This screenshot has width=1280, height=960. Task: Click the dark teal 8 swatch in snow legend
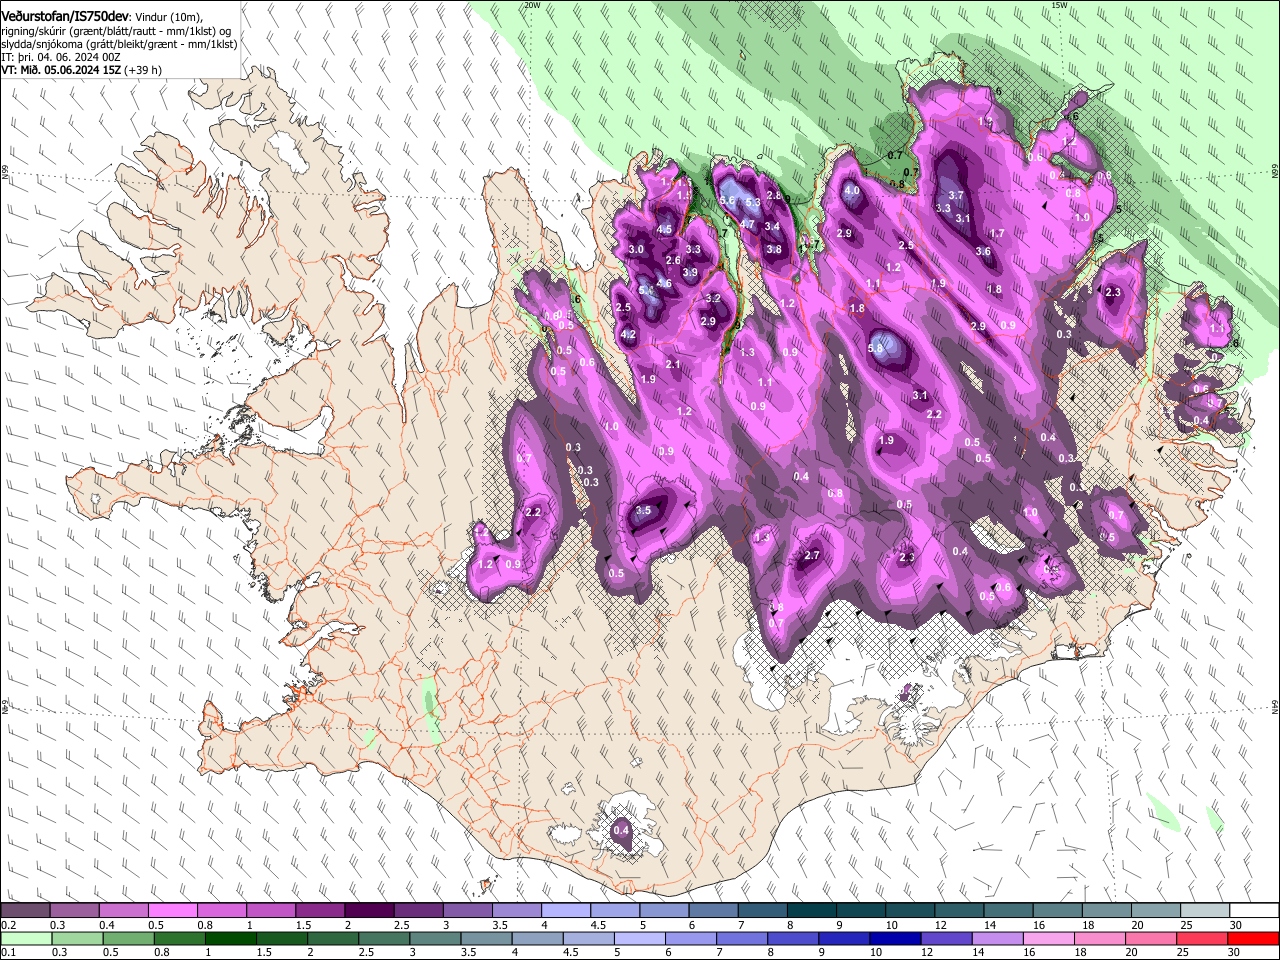coord(813,910)
